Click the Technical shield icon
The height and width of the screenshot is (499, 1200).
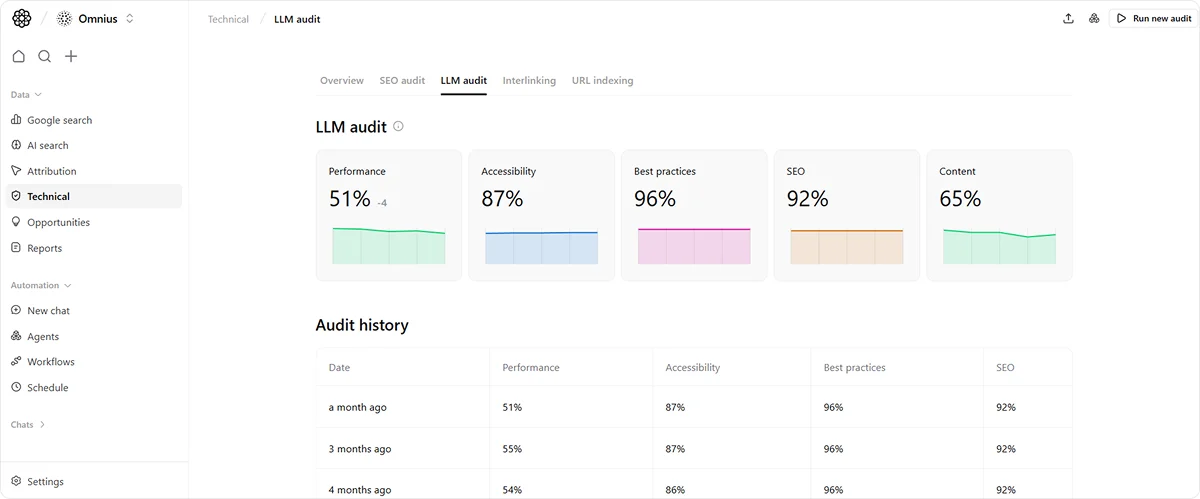tap(16, 196)
